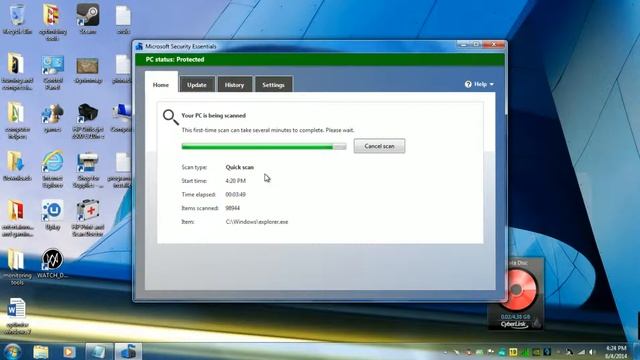Cancel the running quick scan
The height and width of the screenshot is (360, 640).
(379, 146)
